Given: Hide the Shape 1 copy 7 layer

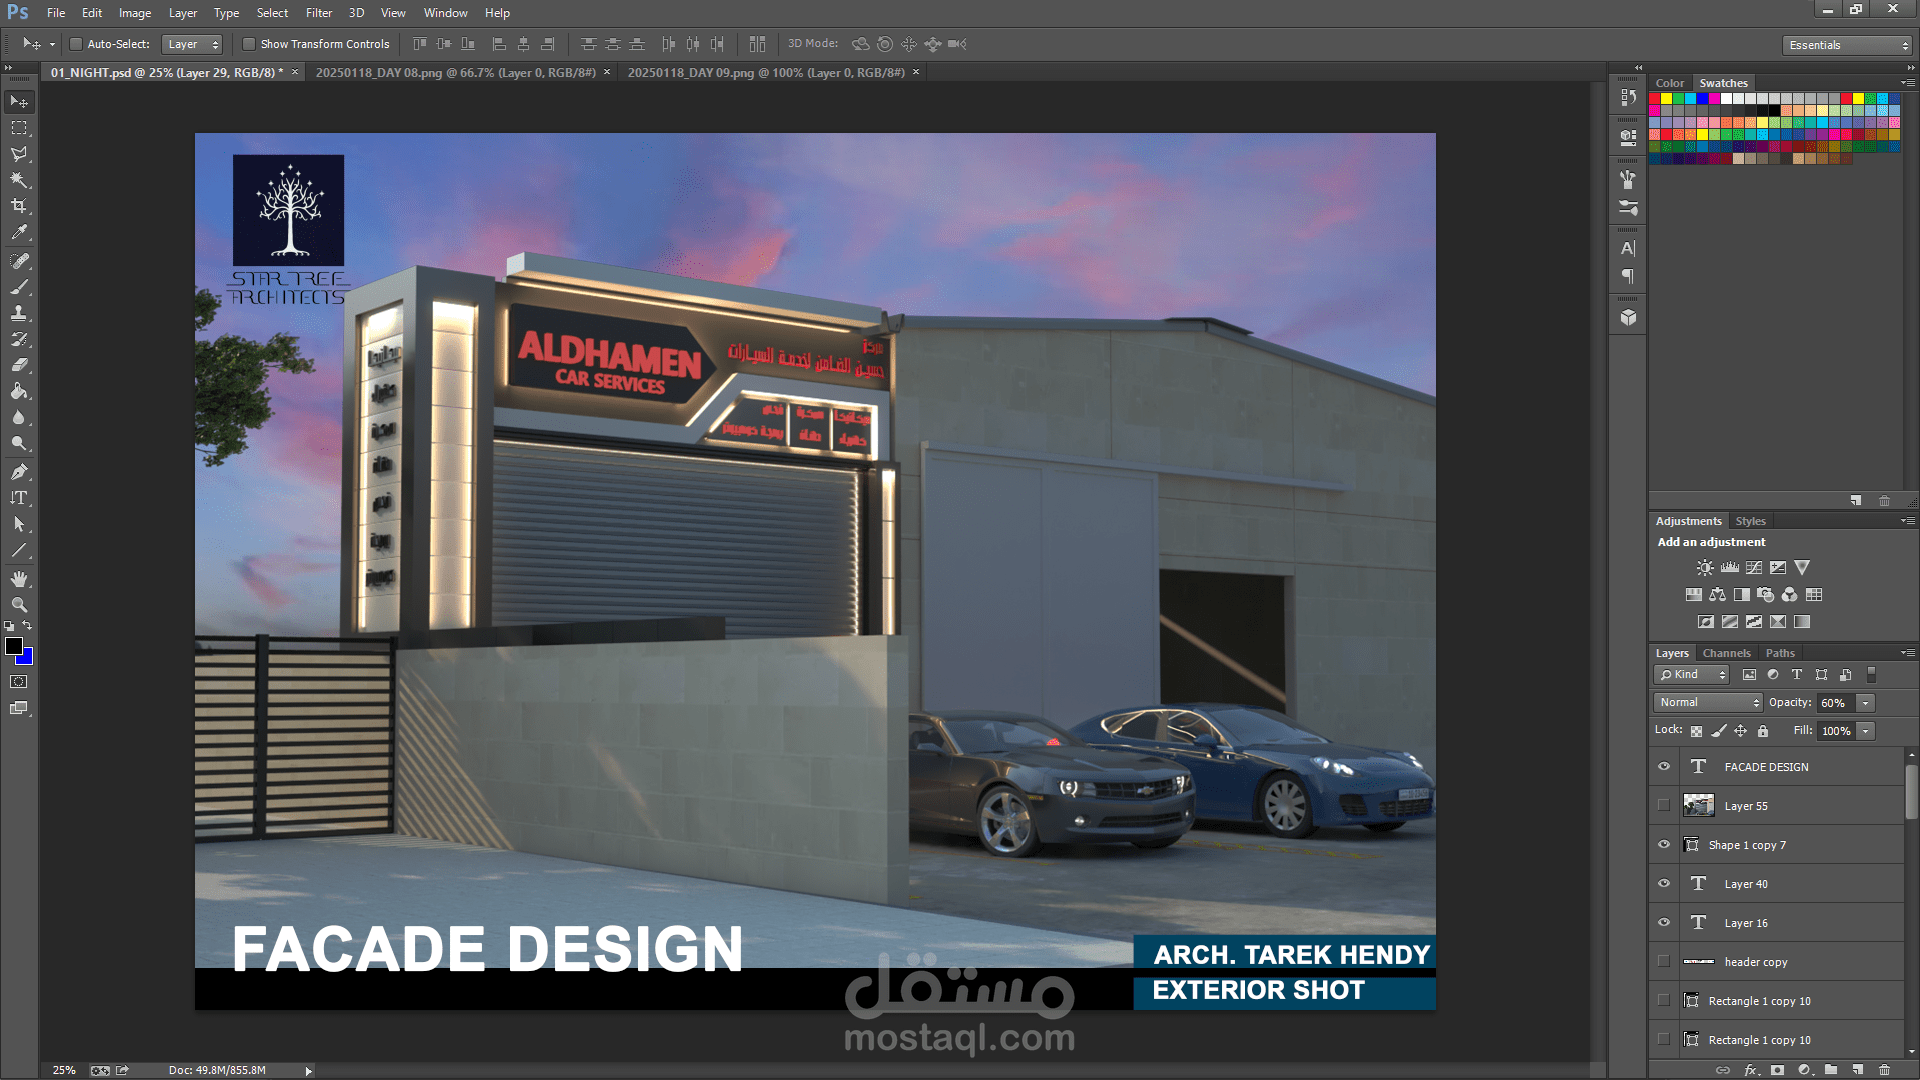Looking at the screenshot, I should pos(1664,845).
